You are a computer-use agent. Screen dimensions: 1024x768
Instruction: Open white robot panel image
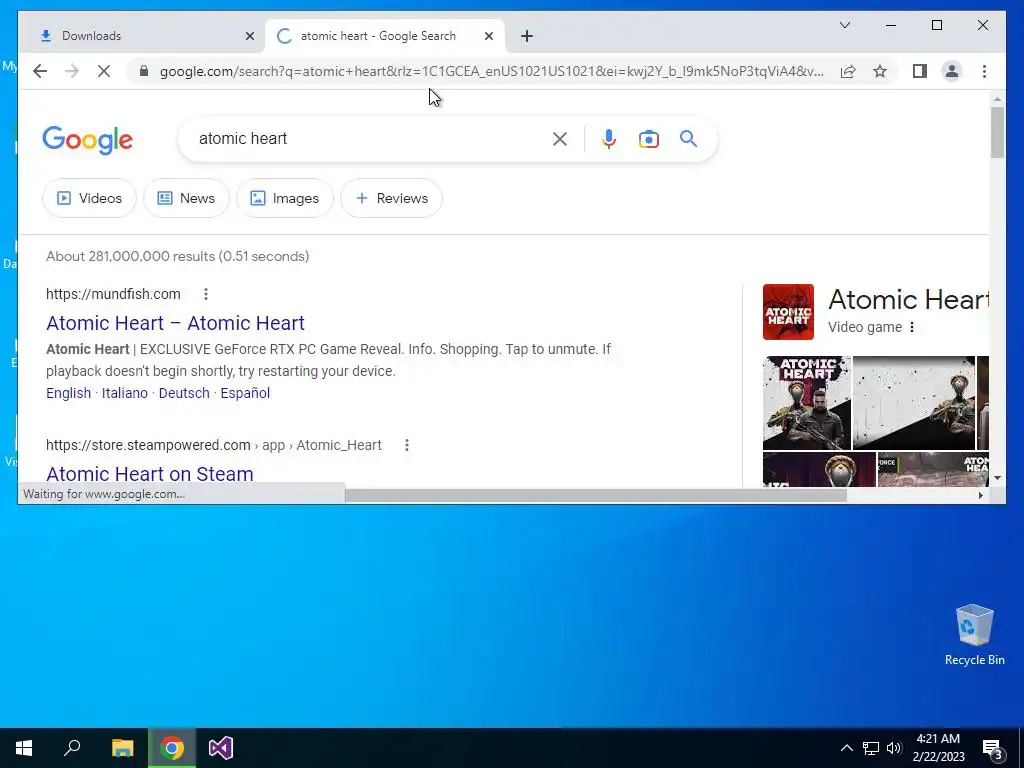point(914,403)
